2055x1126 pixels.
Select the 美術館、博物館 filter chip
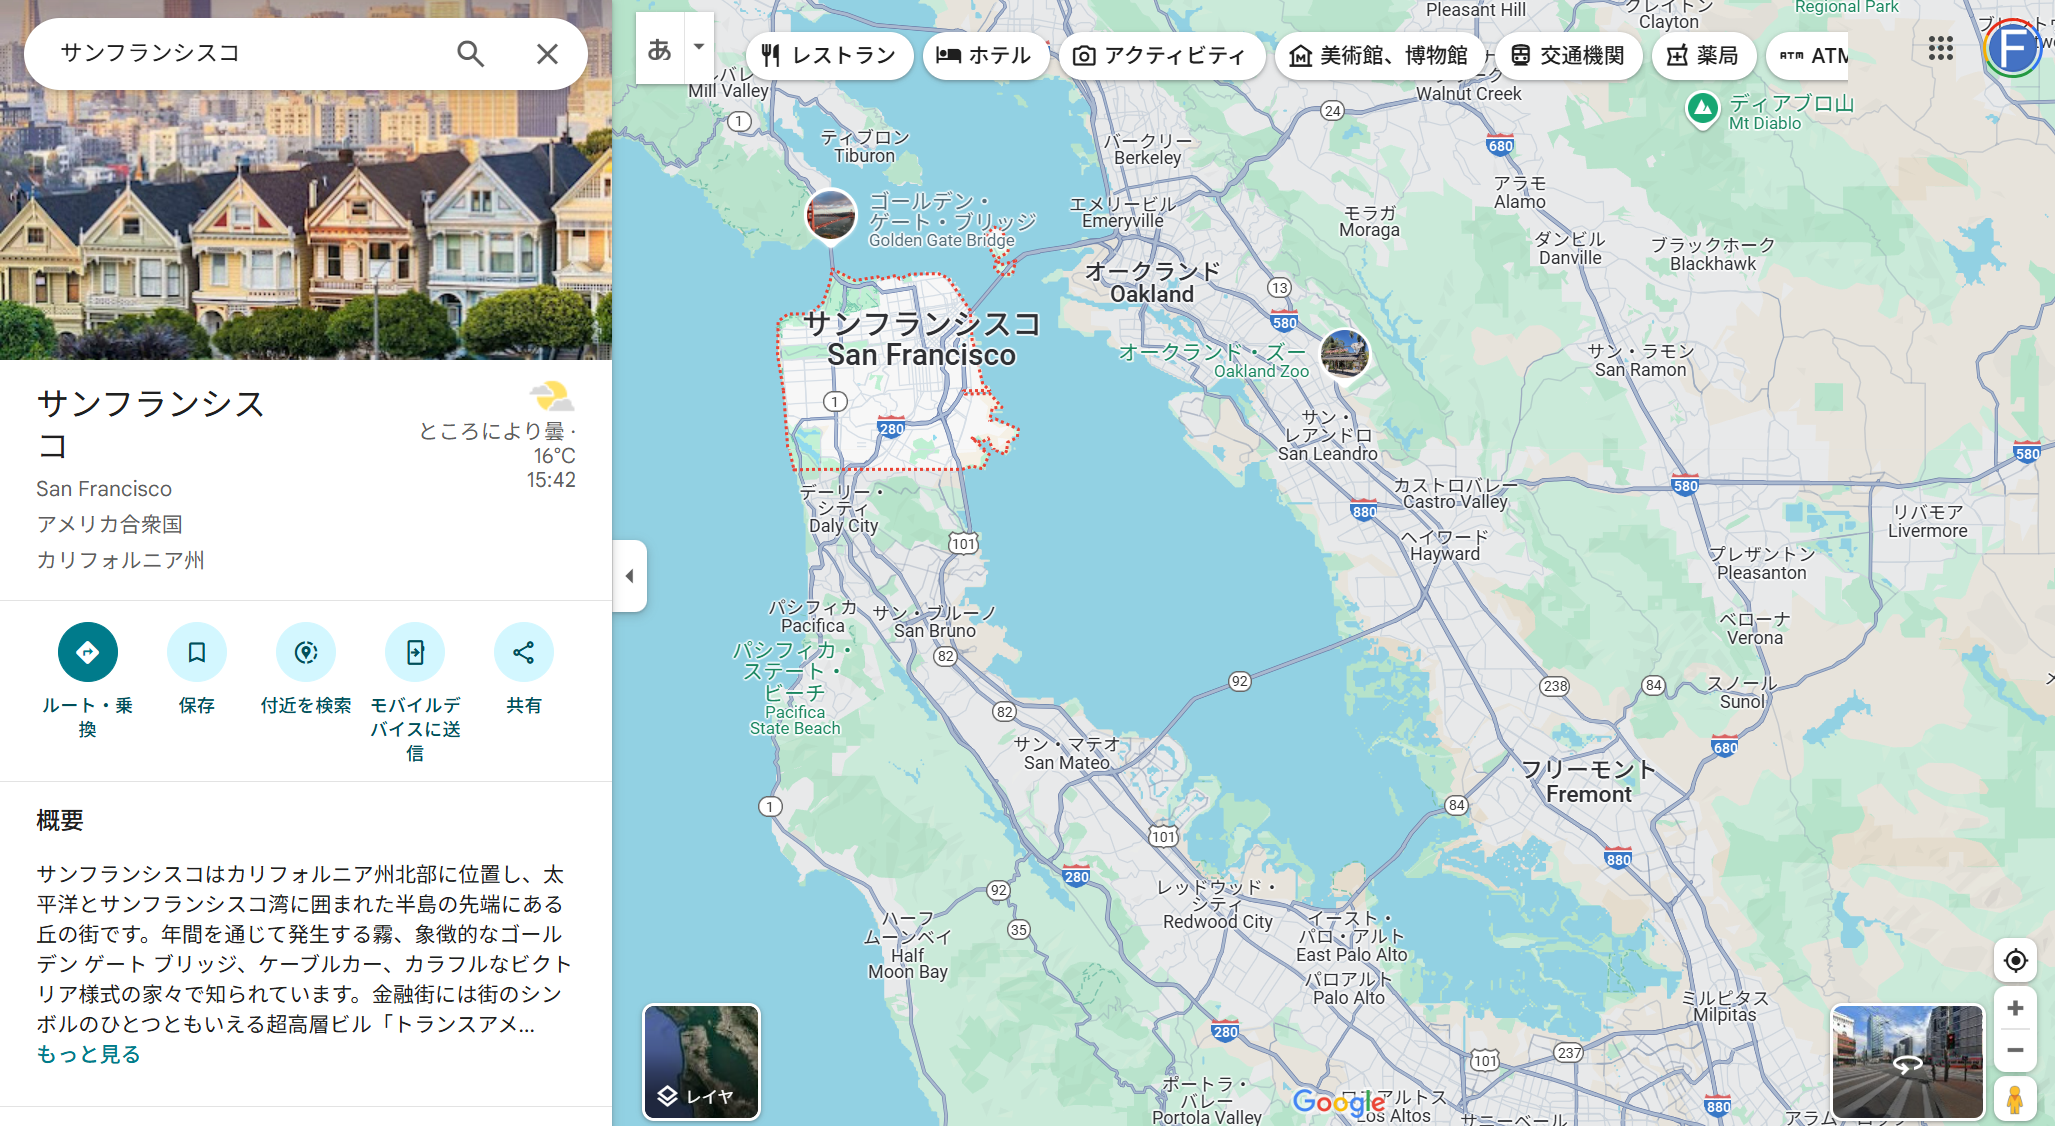point(1380,55)
